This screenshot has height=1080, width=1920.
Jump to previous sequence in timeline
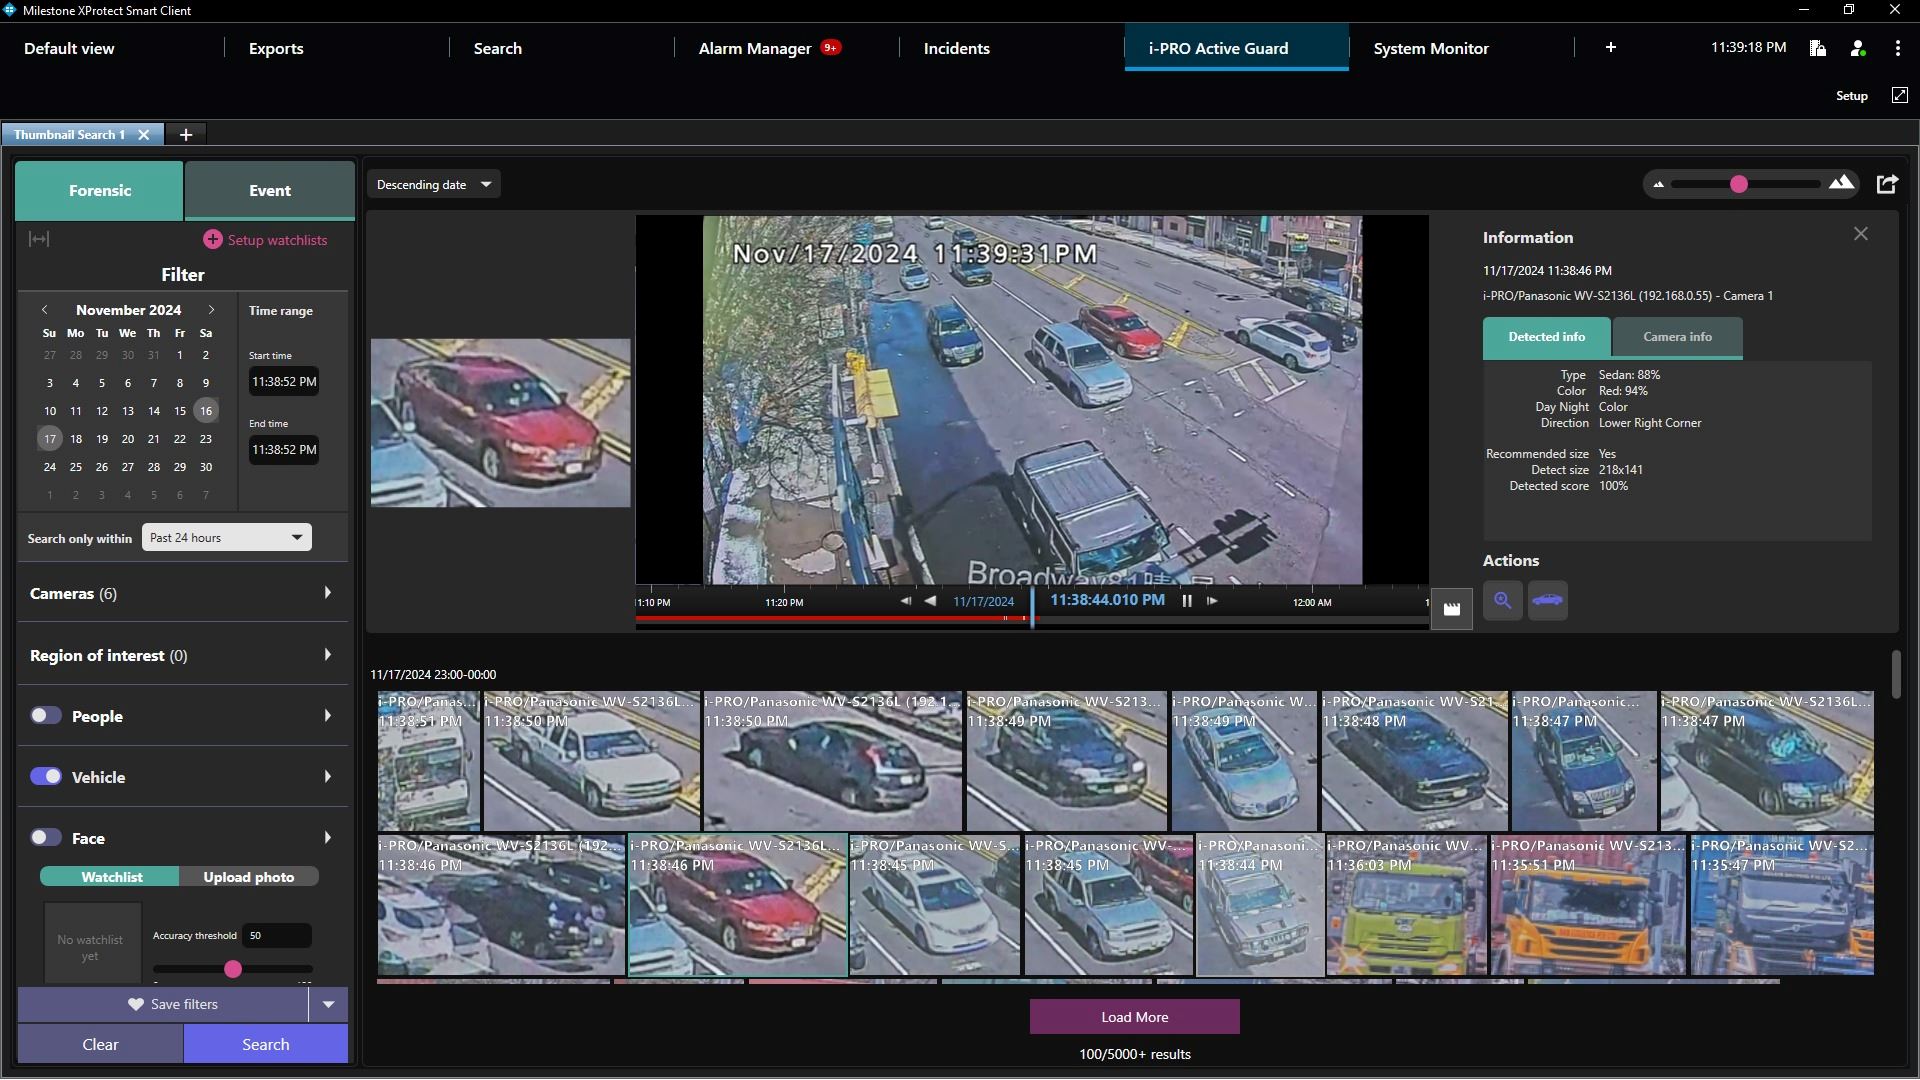(x=905, y=601)
